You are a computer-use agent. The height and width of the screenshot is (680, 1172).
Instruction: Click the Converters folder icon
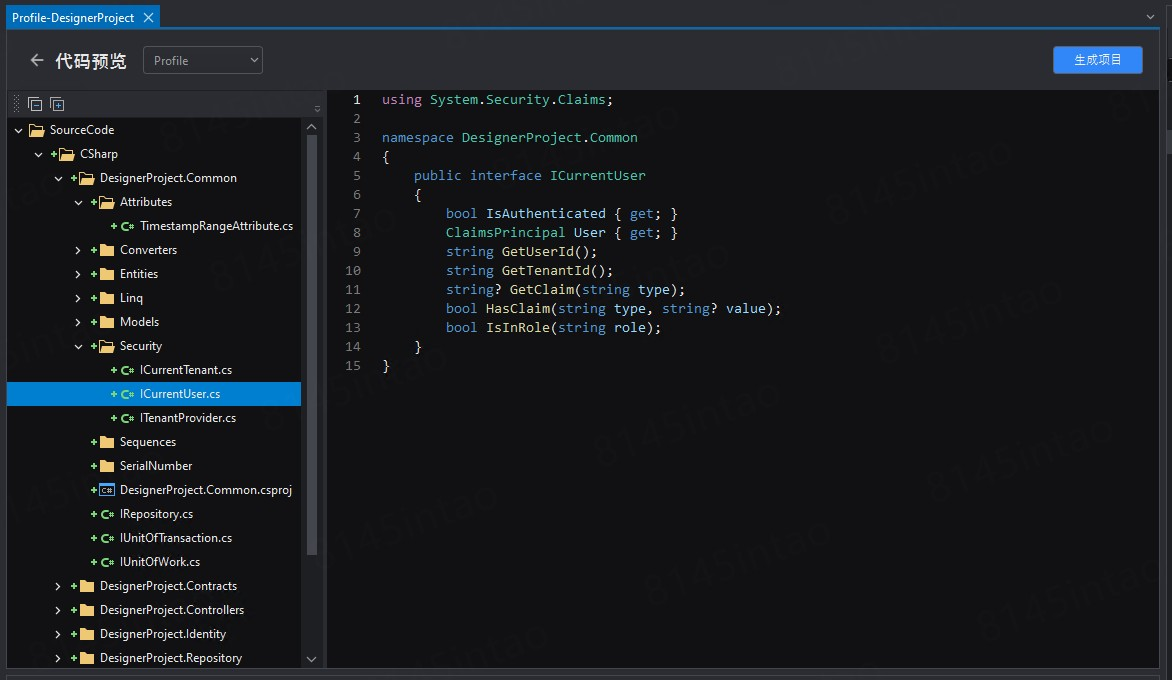point(107,250)
